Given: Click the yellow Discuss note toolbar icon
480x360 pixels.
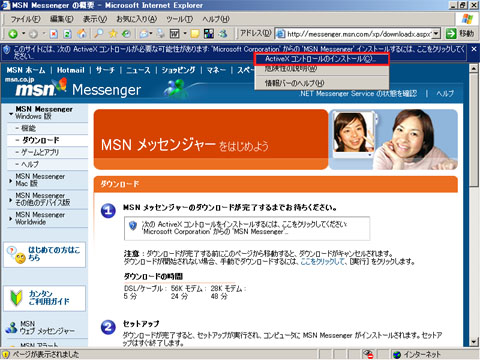Looking at the screenshot, I should 195,34.
